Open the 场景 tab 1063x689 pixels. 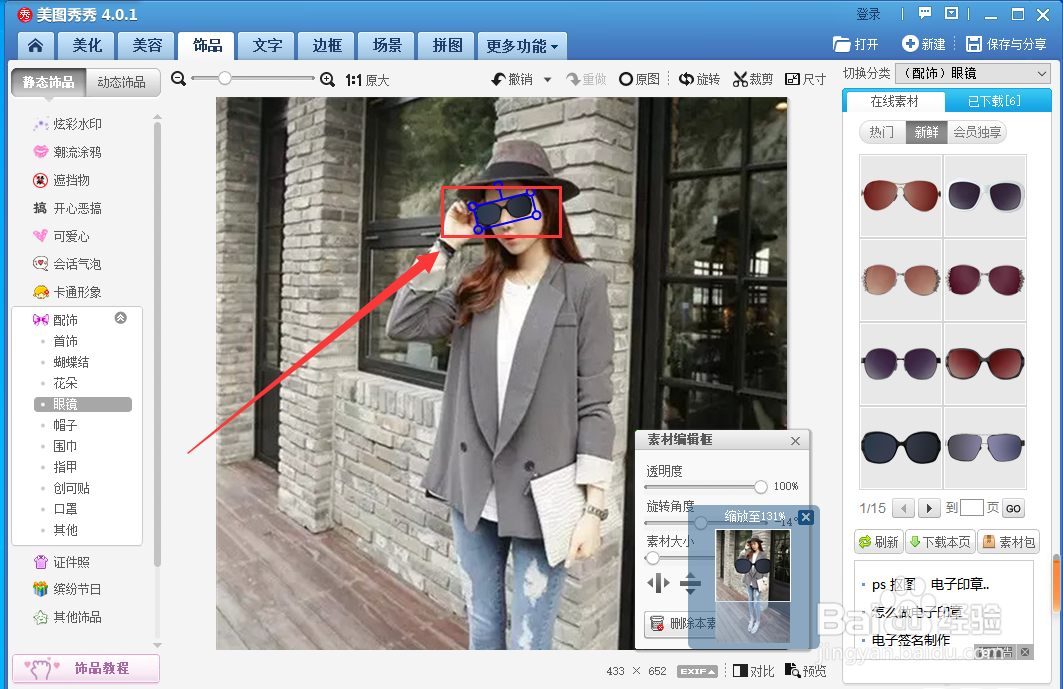tap(386, 45)
